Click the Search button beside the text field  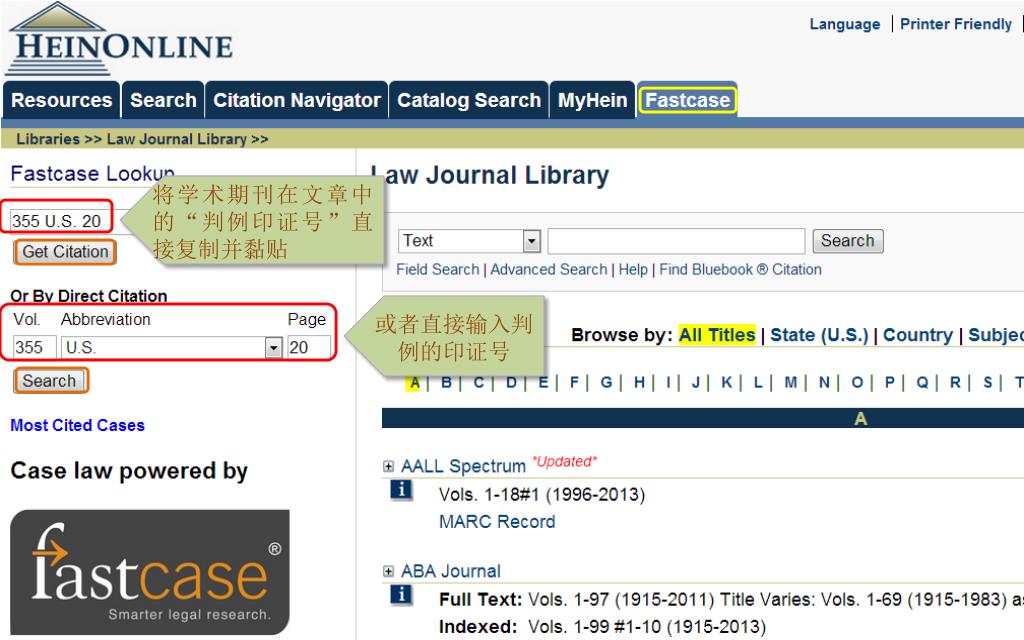click(x=848, y=241)
